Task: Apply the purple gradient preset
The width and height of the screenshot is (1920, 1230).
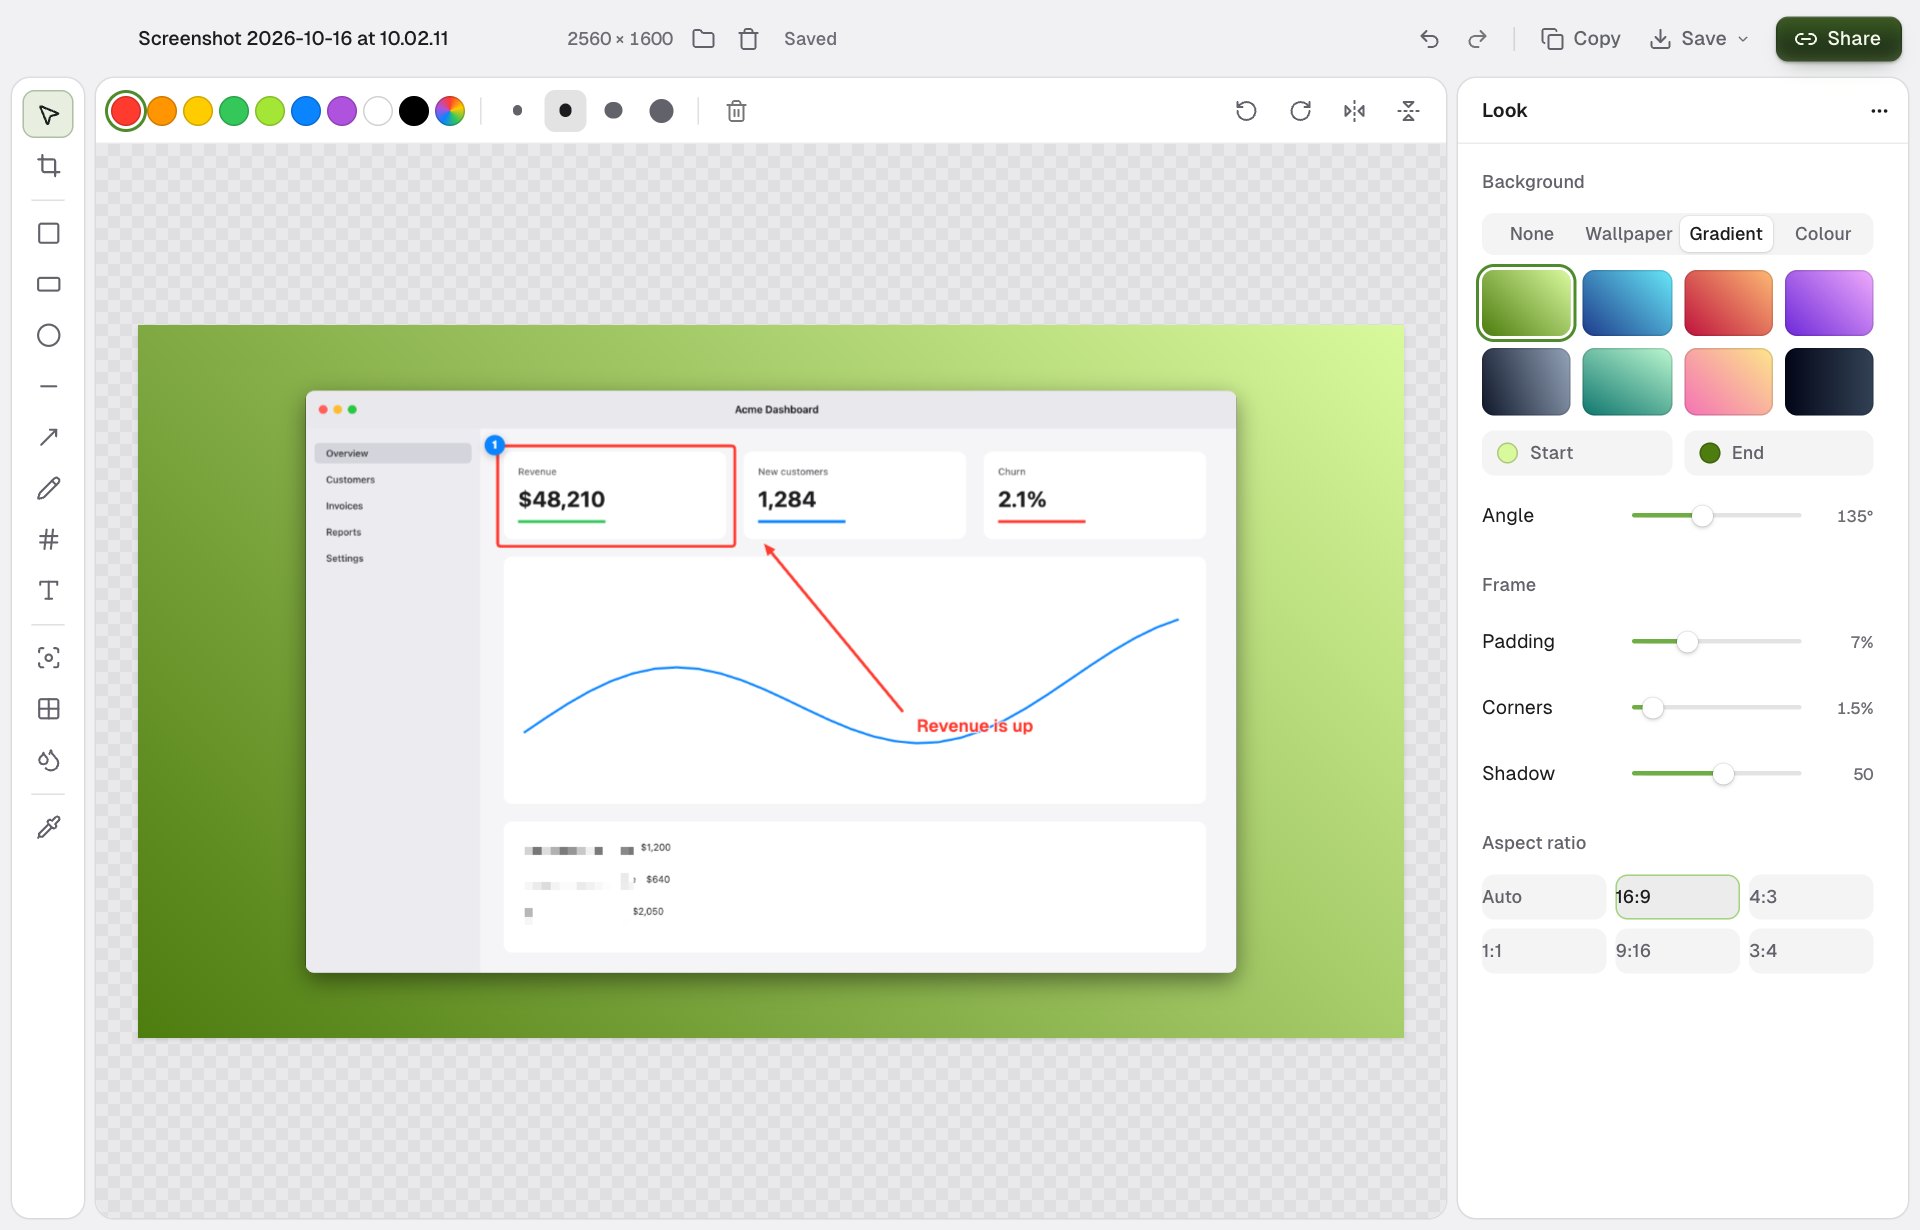Action: coord(1829,303)
